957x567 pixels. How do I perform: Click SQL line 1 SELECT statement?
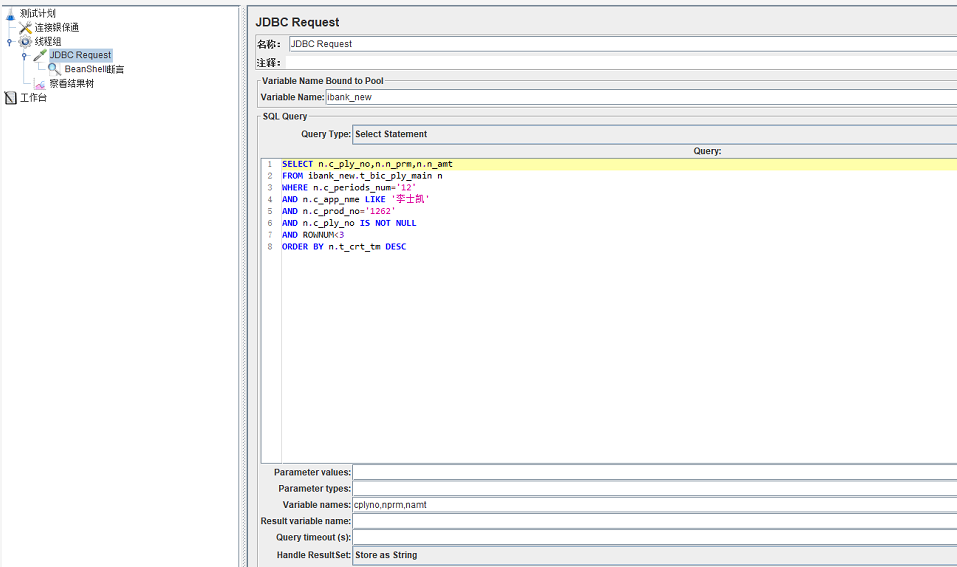(367, 164)
